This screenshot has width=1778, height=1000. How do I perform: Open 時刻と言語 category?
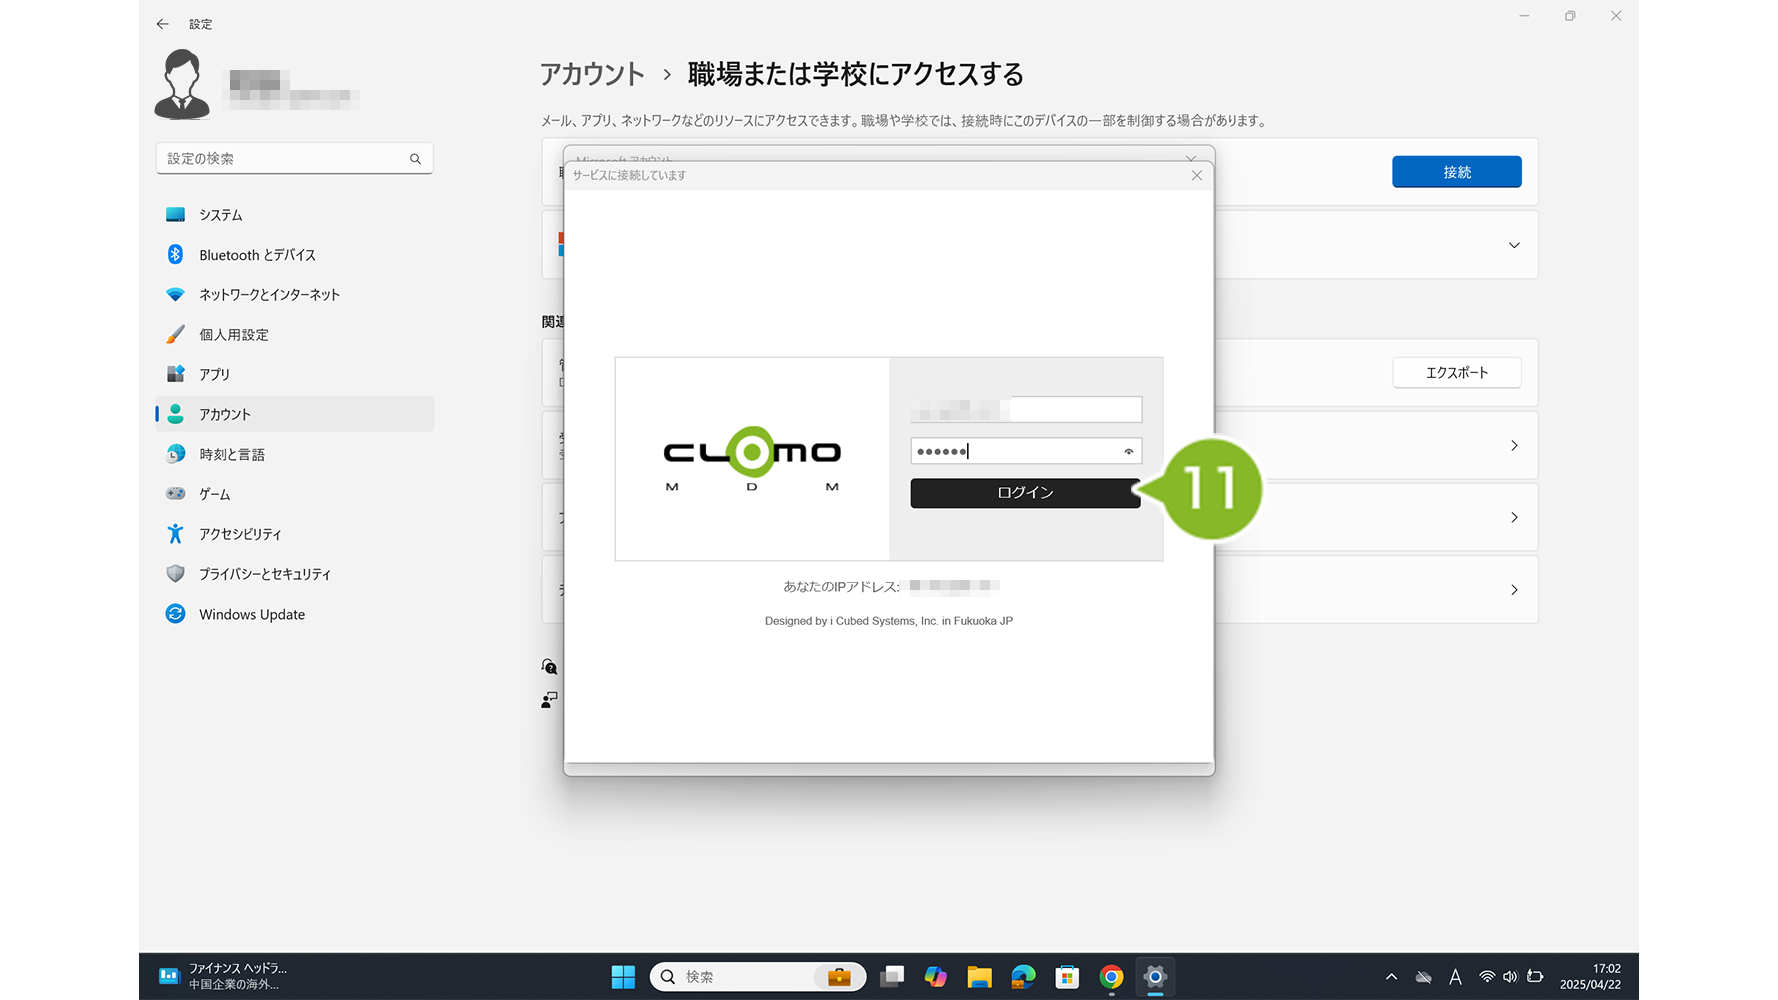coord(294,454)
